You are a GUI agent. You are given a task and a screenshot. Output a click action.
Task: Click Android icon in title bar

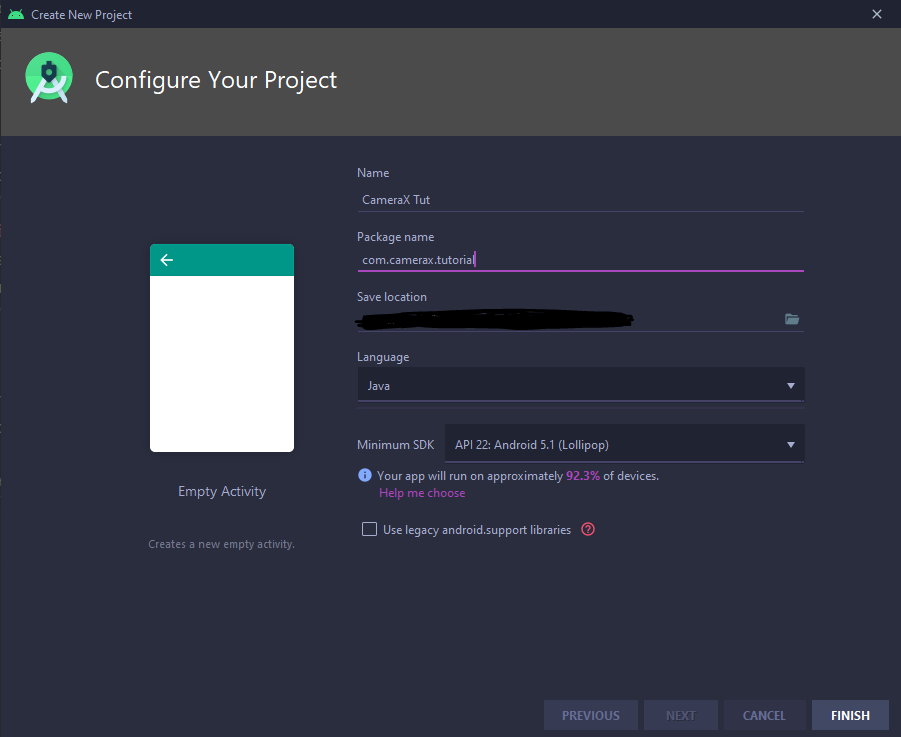point(16,14)
